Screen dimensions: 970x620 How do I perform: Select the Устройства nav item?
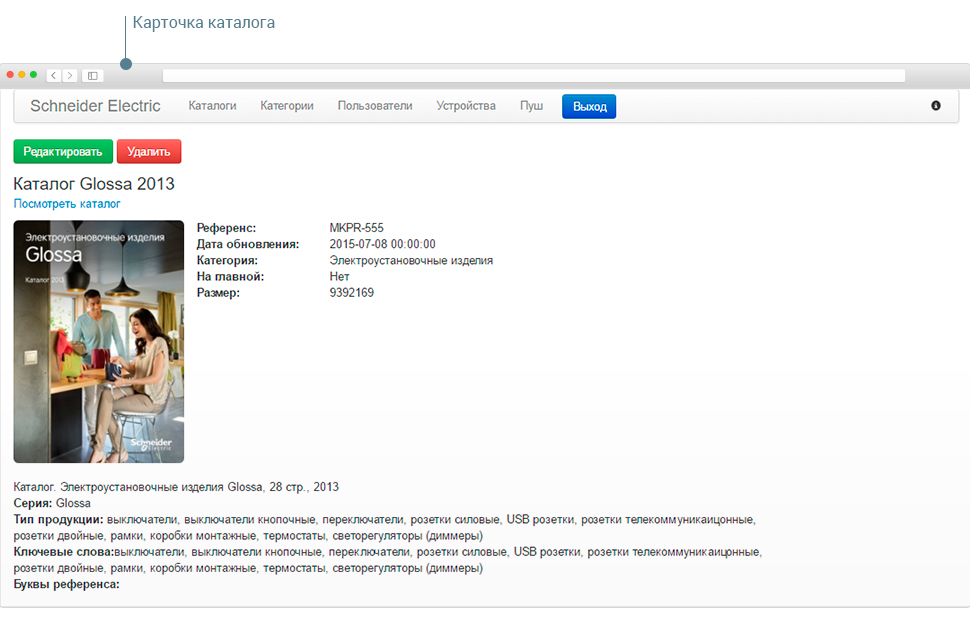(x=466, y=106)
